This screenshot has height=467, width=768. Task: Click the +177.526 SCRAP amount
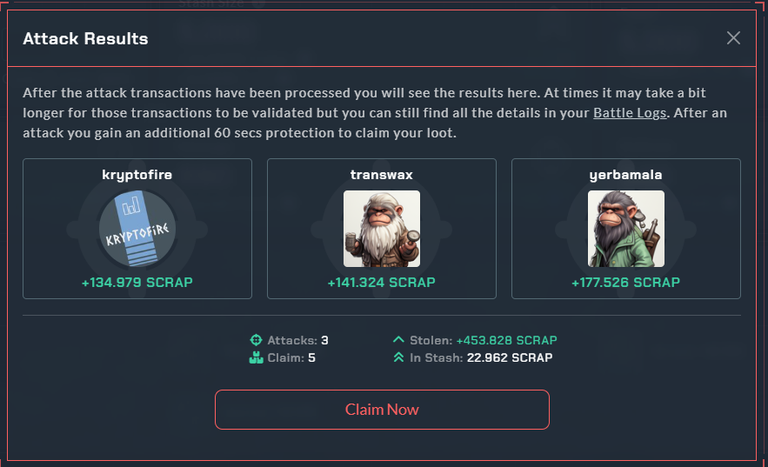pyautogui.click(x=626, y=282)
